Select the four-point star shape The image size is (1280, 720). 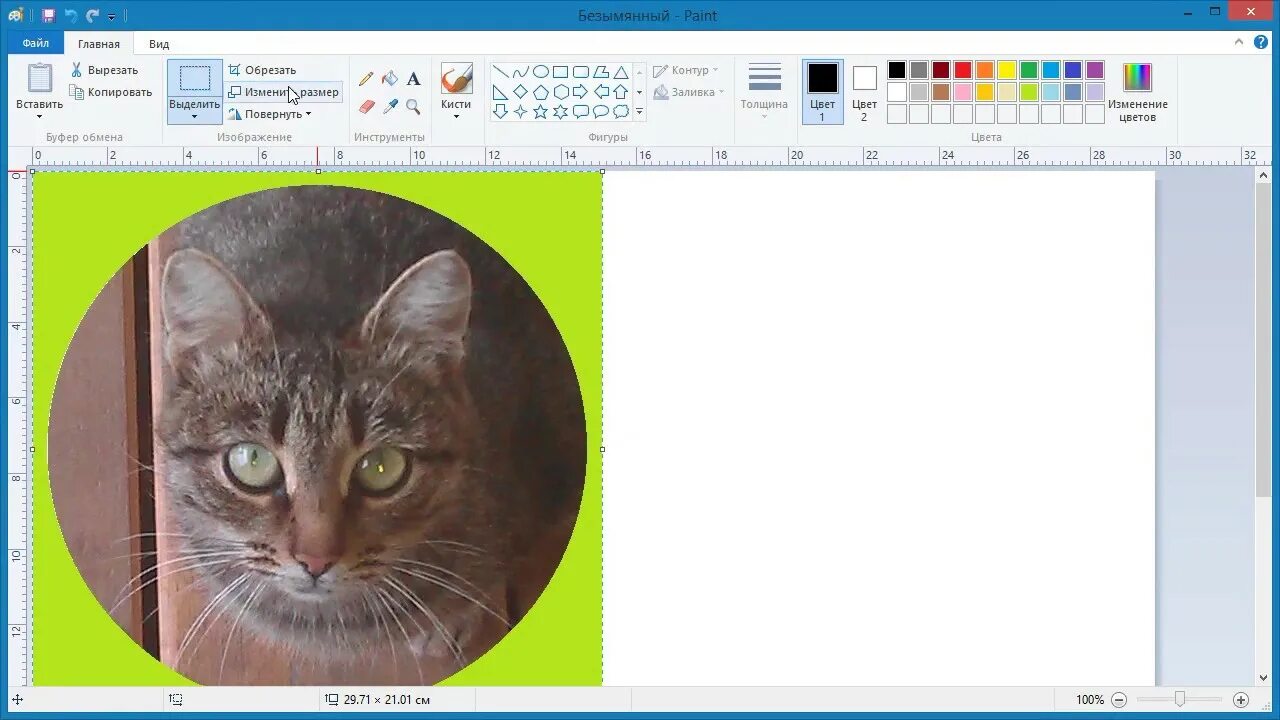click(x=520, y=111)
